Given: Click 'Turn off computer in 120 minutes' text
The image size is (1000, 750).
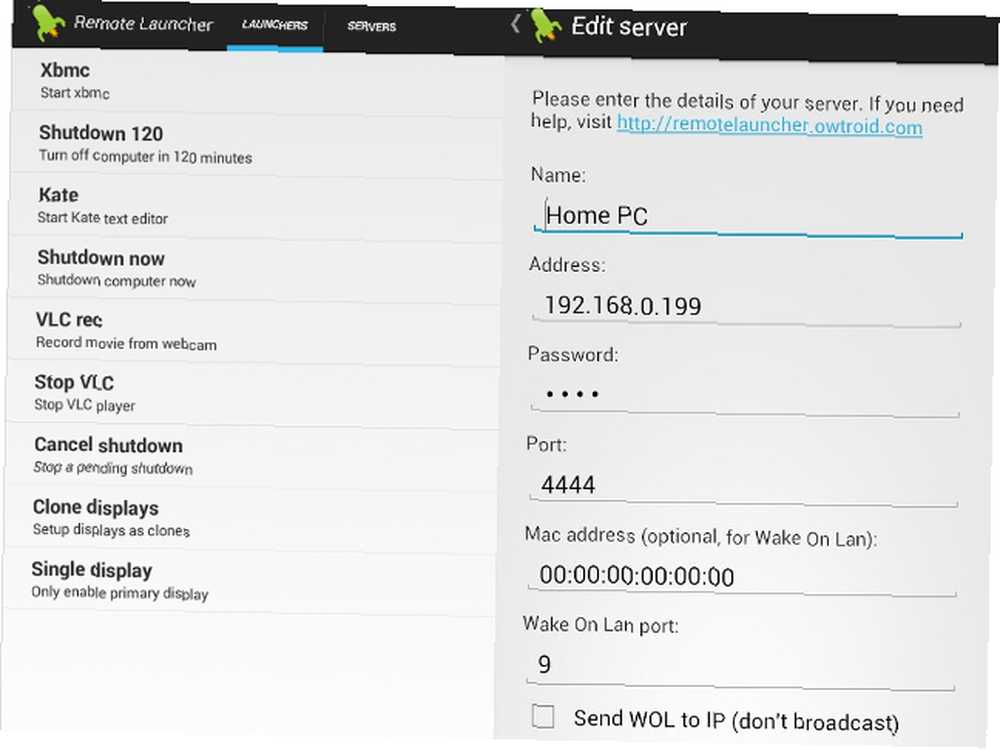Looking at the screenshot, I should tap(145, 156).
